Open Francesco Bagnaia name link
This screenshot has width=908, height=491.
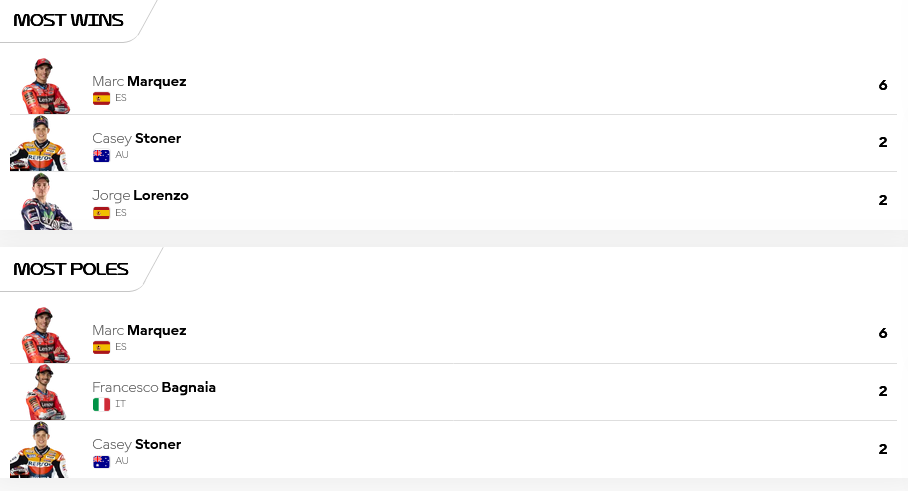[154, 387]
